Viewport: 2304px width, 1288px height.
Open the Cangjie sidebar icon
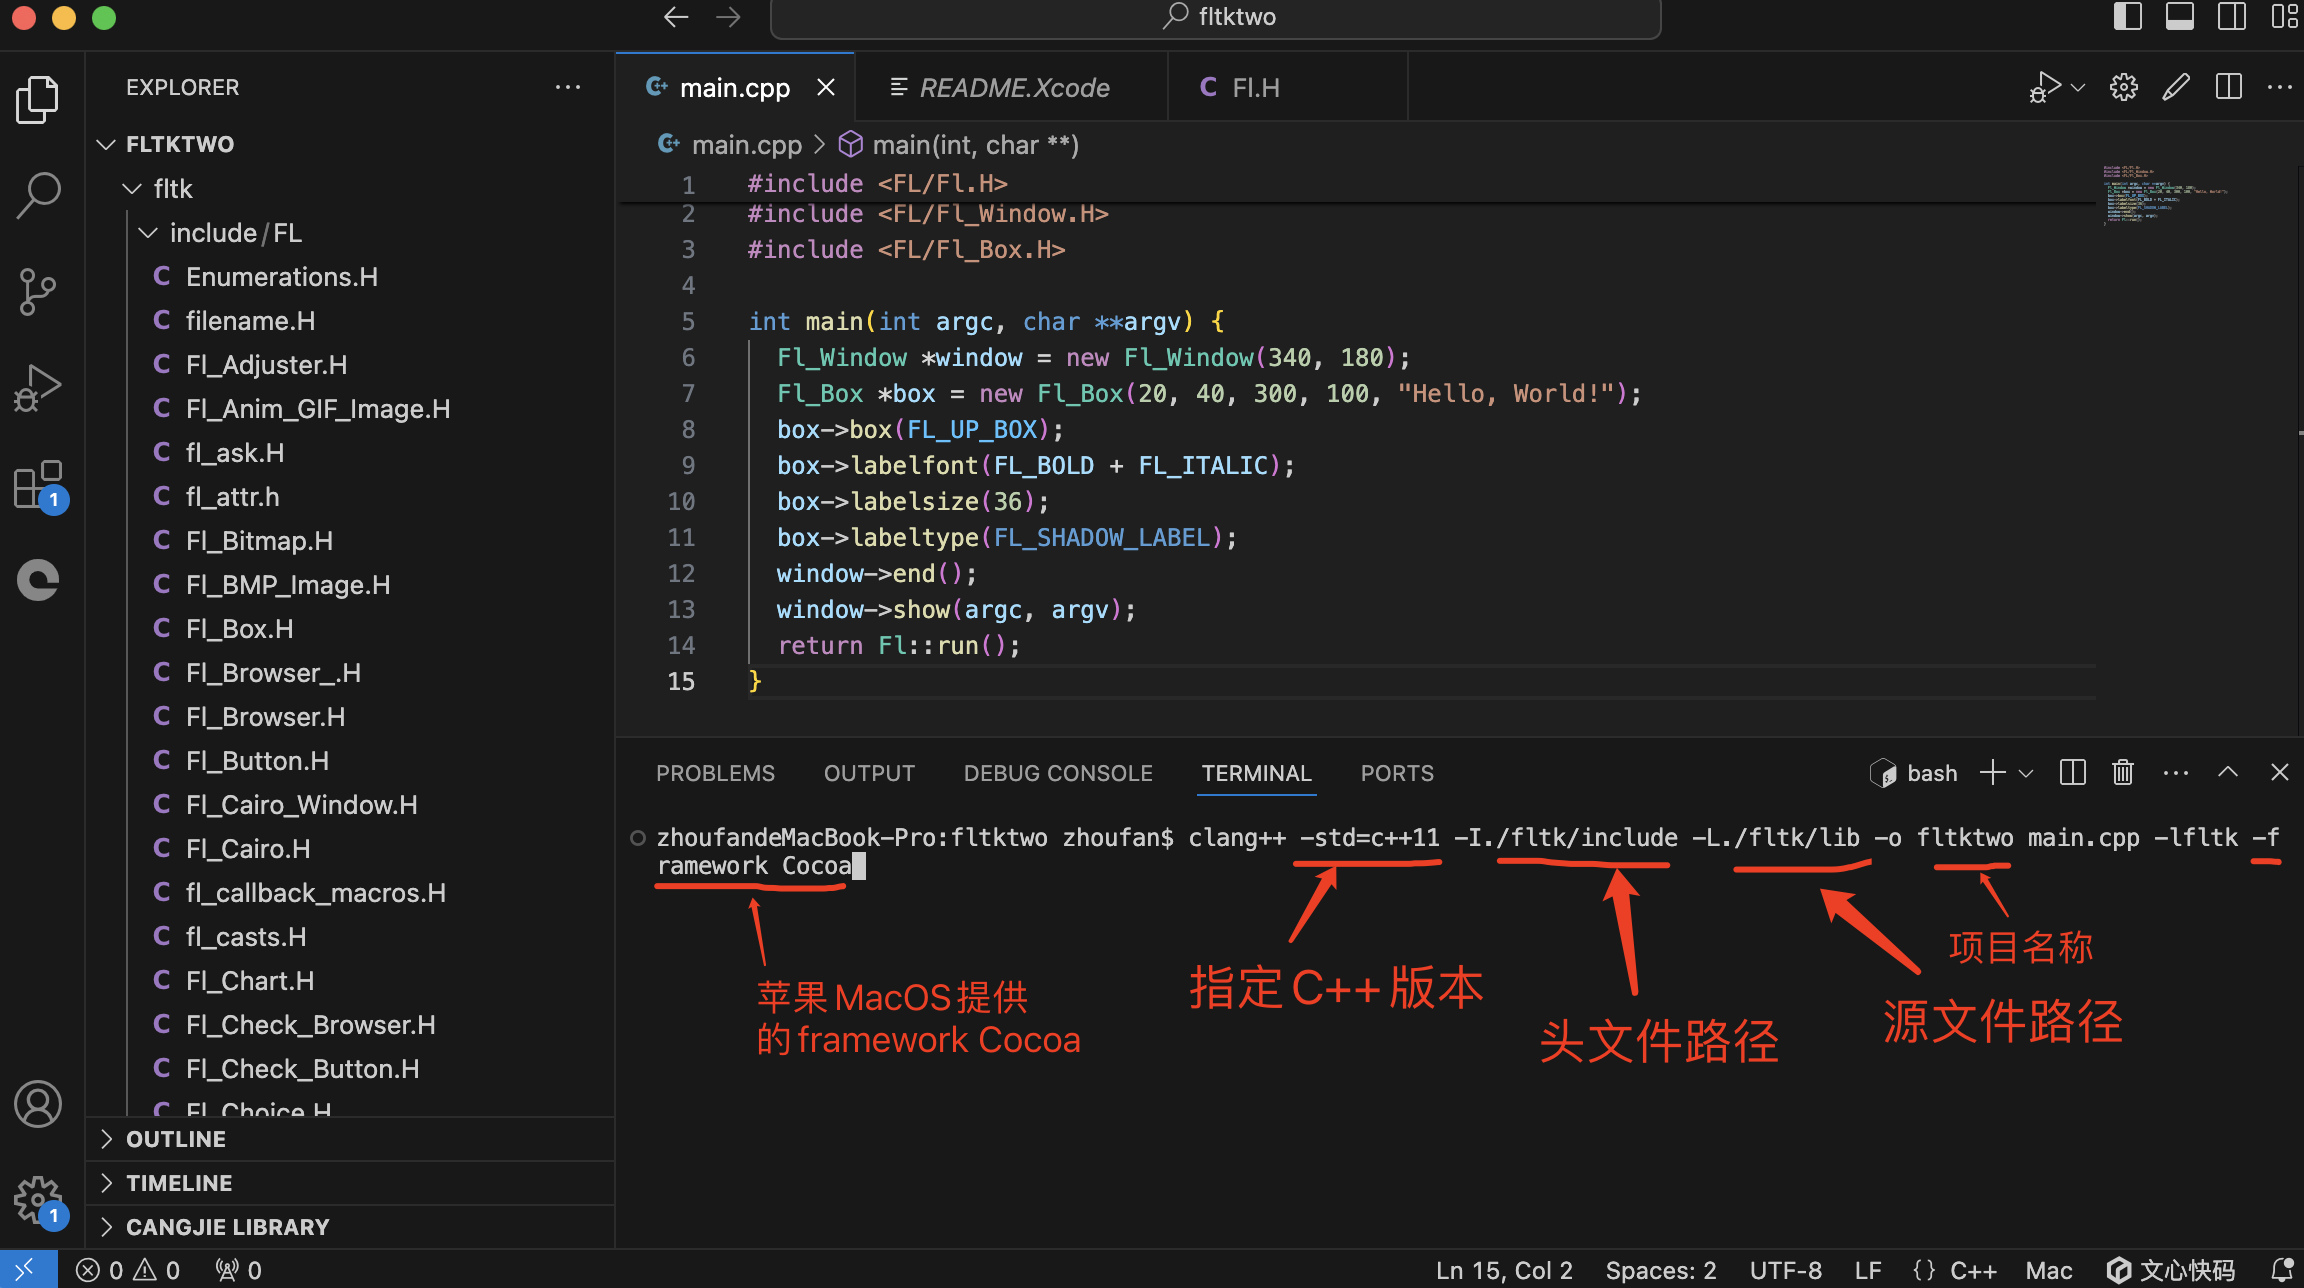[x=38, y=580]
